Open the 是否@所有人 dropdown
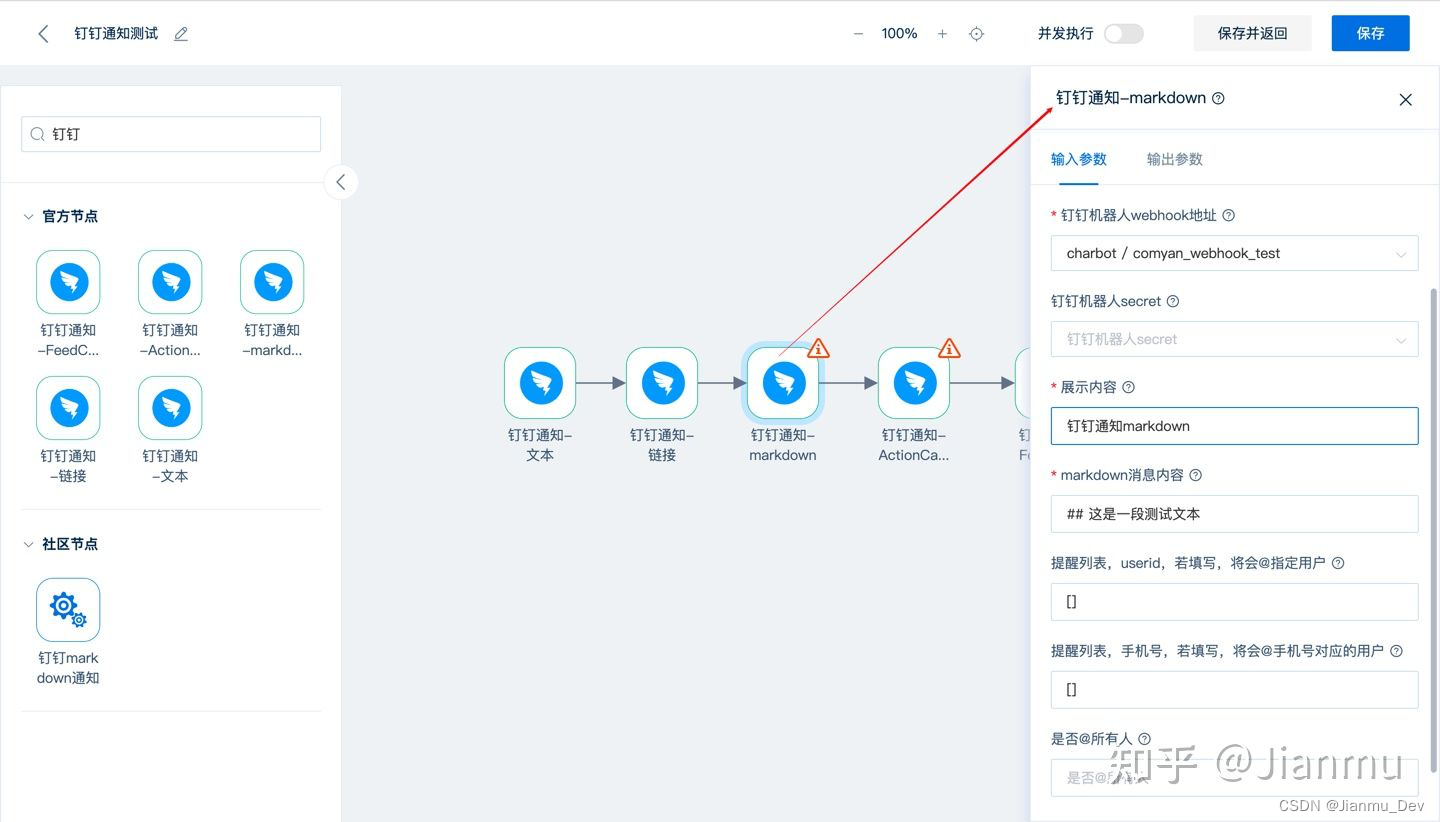 tap(1234, 777)
